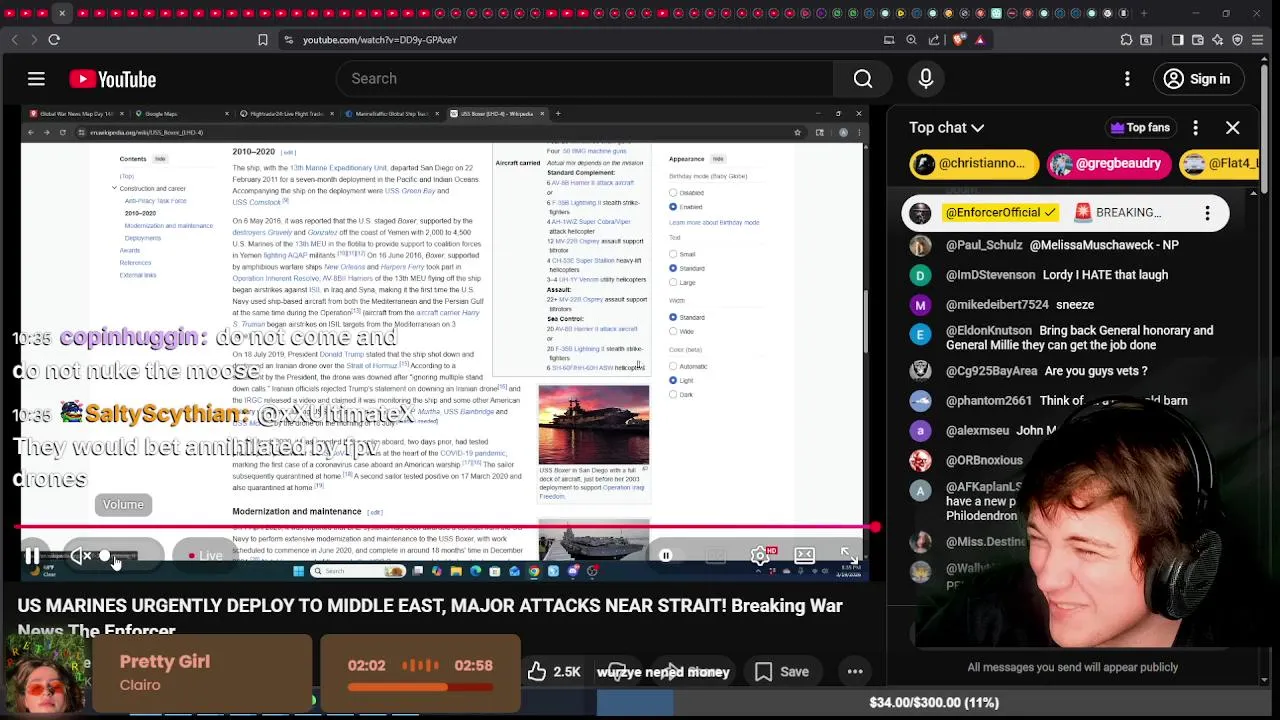Submit search with the magnifier button
Image resolution: width=1280 pixels, height=720 pixels.
(x=863, y=79)
